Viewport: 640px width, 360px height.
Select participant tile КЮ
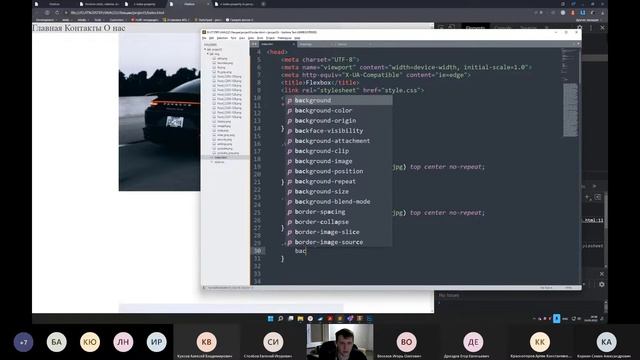[x=90, y=342]
